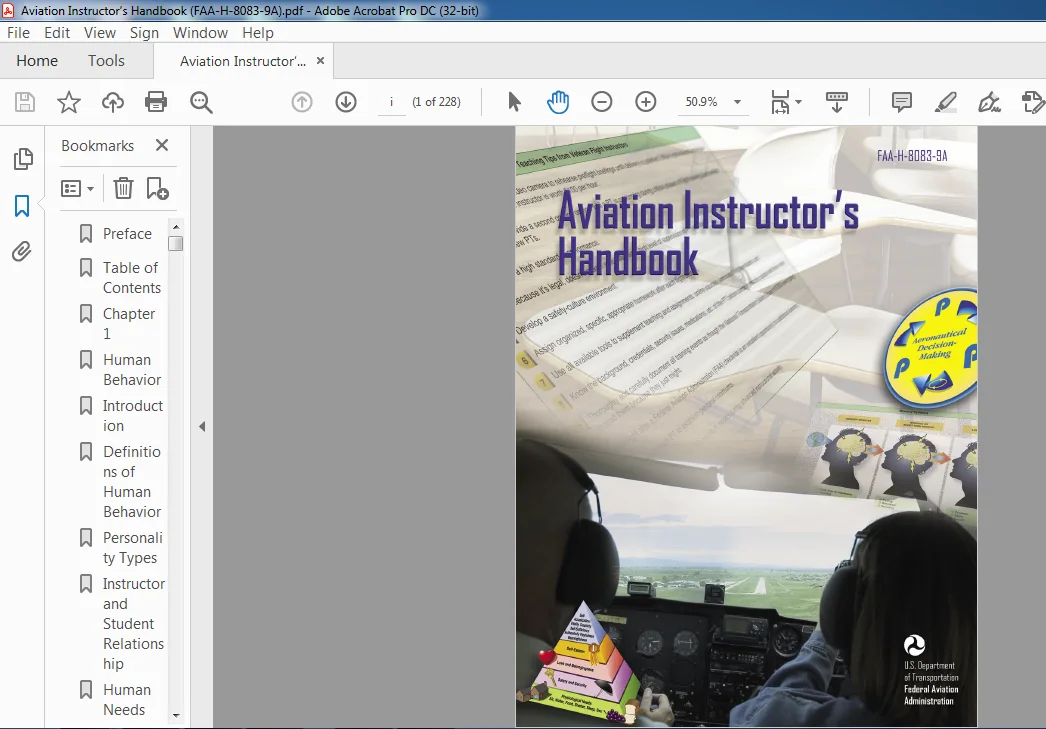Open fit page options dropdown arrow
This screenshot has height=729, width=1046.
point(799,102)
